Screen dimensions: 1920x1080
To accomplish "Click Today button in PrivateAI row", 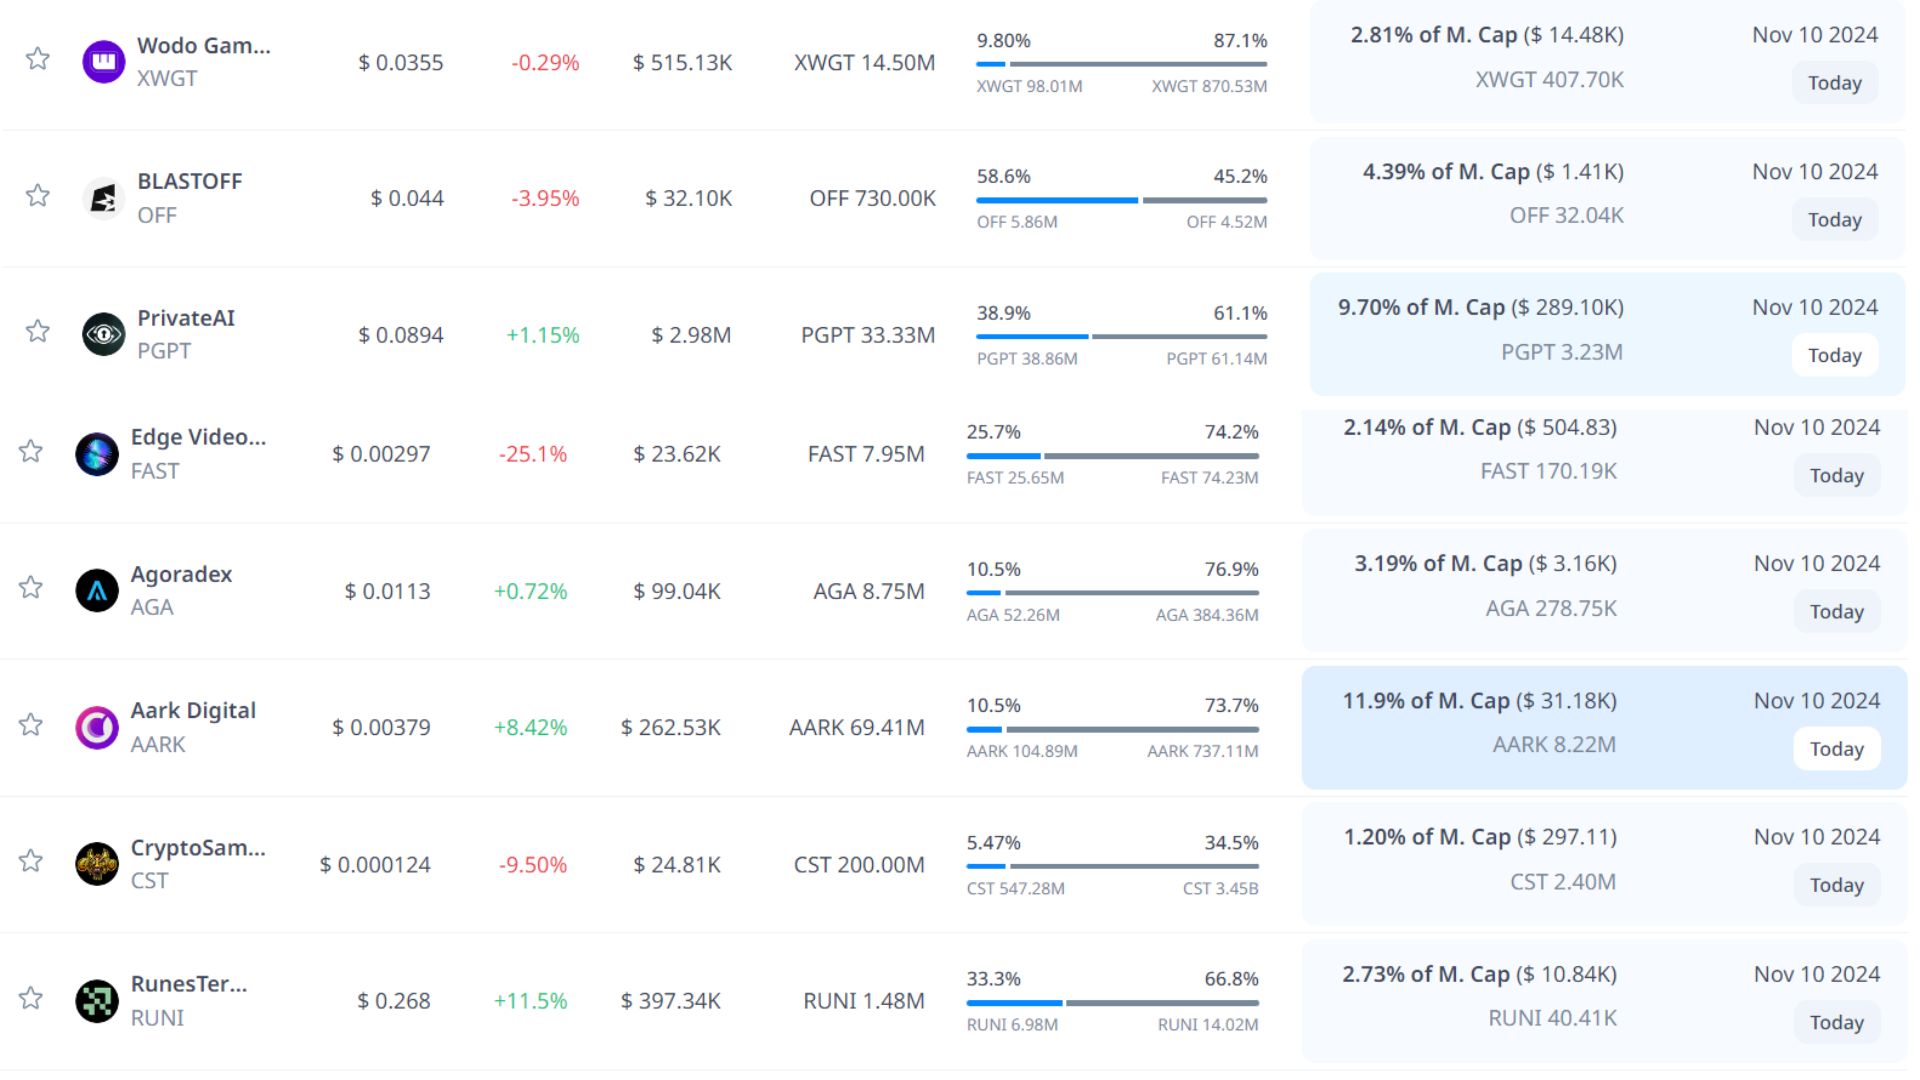I will [1834, 355].
